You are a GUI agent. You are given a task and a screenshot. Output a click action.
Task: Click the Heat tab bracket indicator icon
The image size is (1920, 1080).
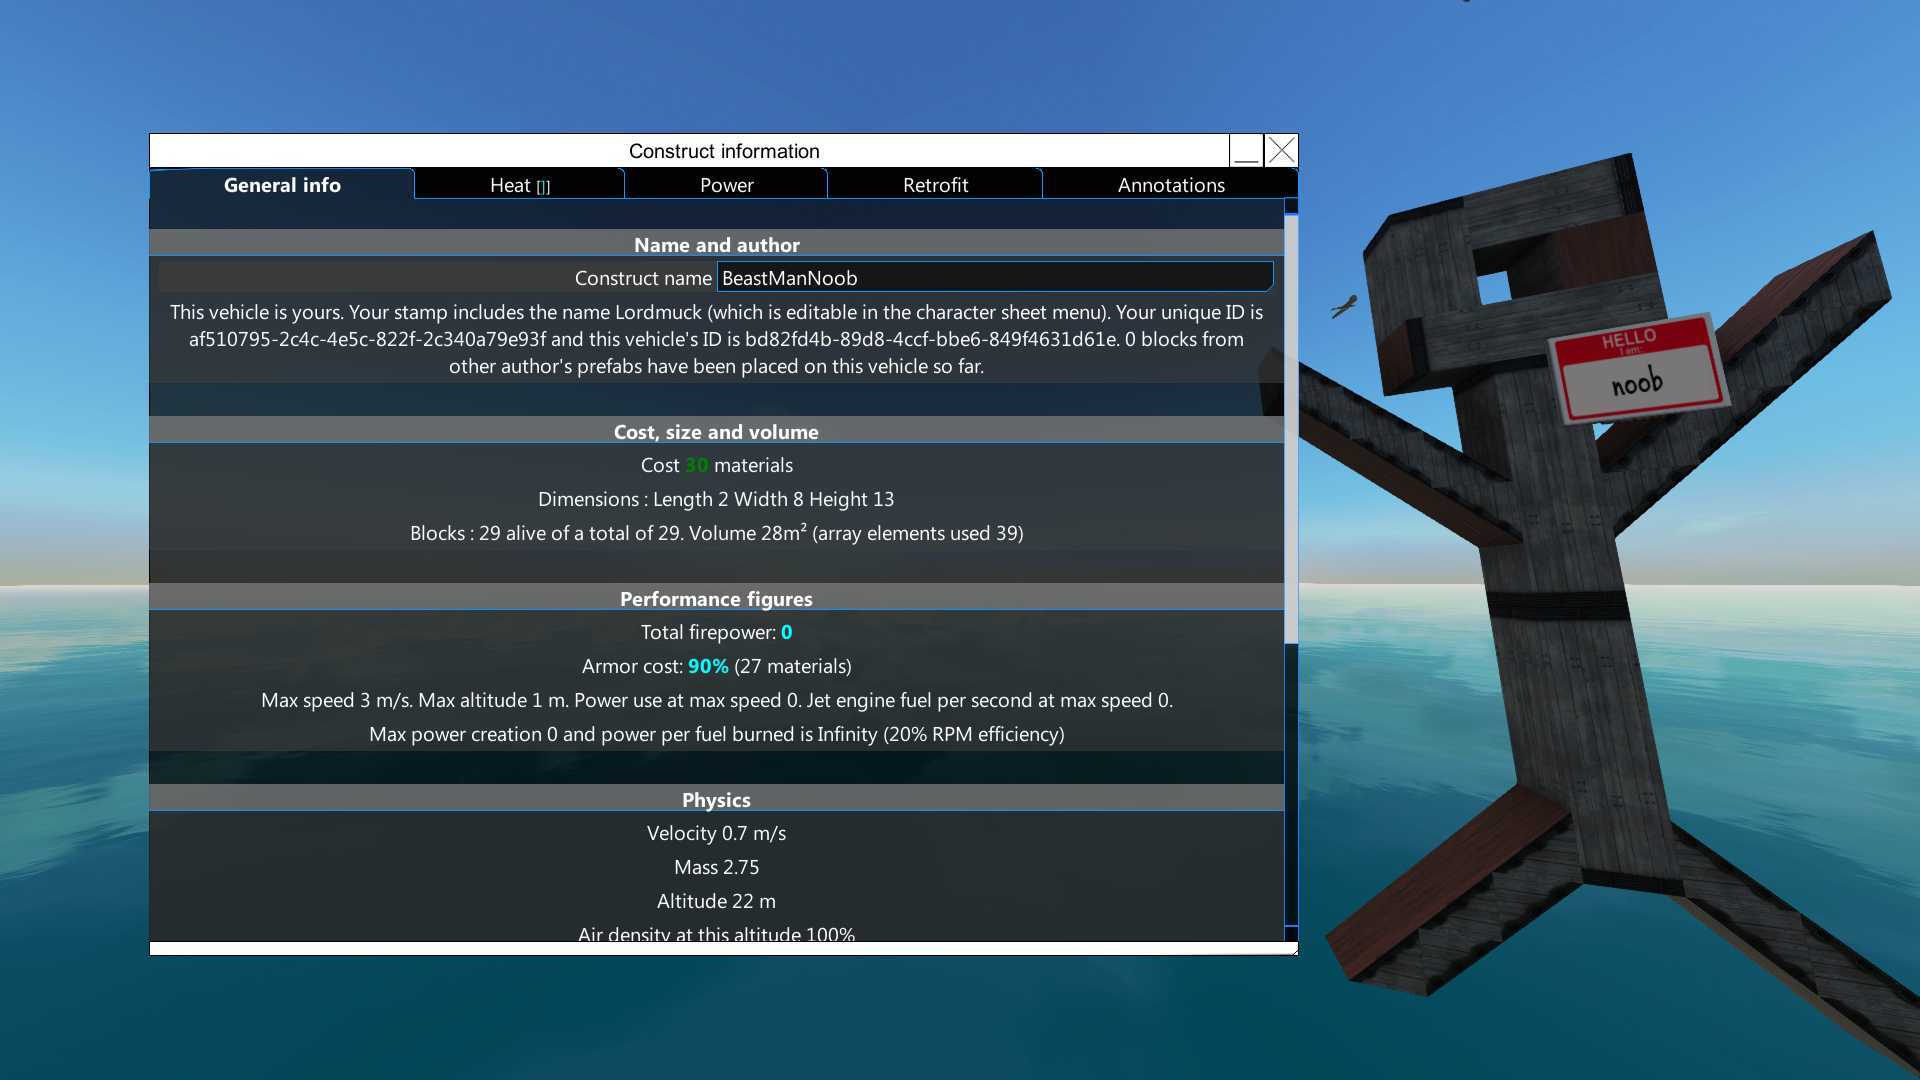(x=543, y=187)
